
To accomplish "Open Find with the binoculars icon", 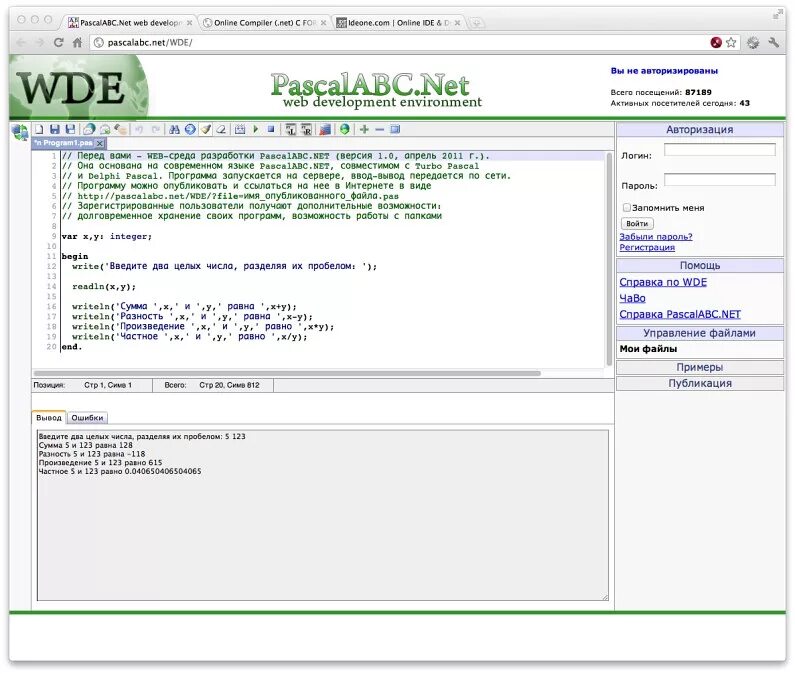I will point(174,129).
